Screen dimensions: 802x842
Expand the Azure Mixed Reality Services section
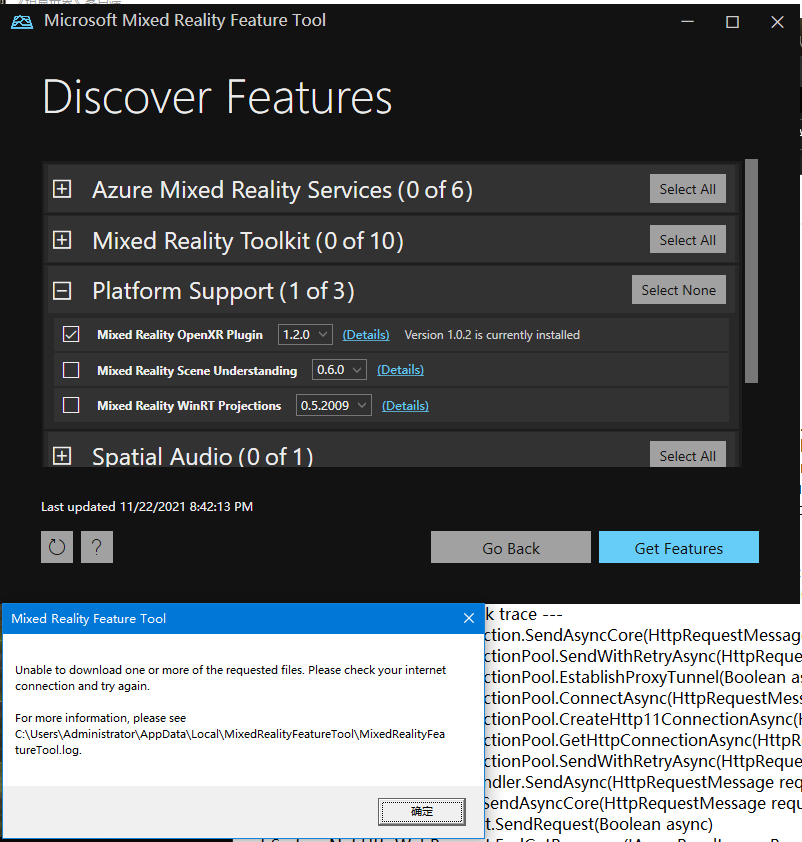pos(62,188)
